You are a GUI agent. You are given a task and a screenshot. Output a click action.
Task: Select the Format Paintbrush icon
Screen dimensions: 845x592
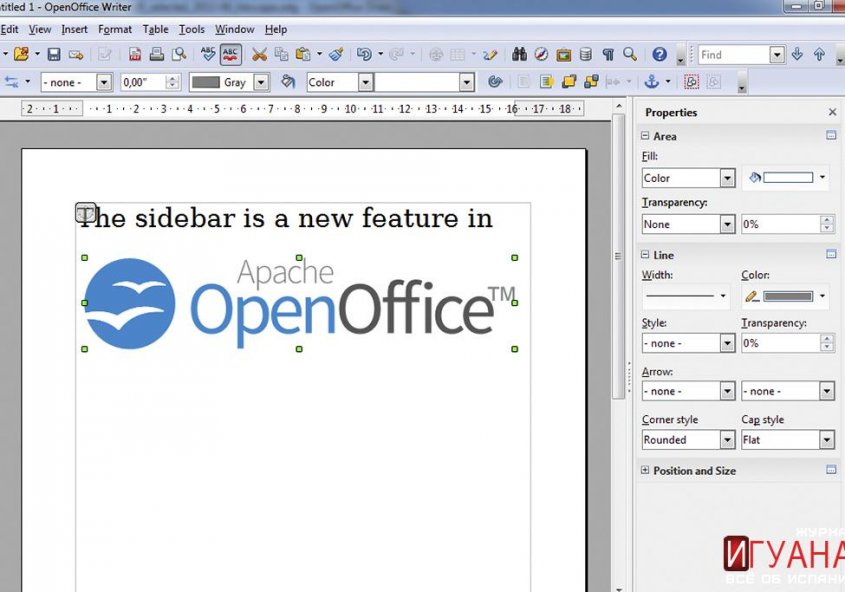[336, 54]
